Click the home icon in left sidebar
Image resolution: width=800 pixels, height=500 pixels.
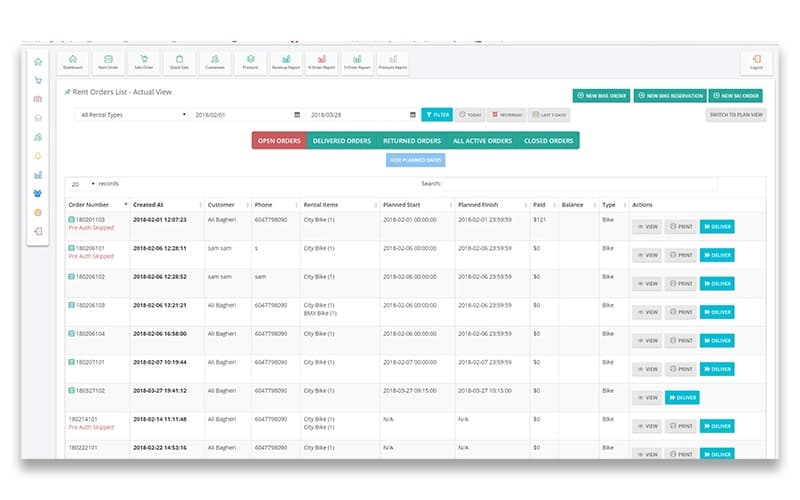point(38,62)
